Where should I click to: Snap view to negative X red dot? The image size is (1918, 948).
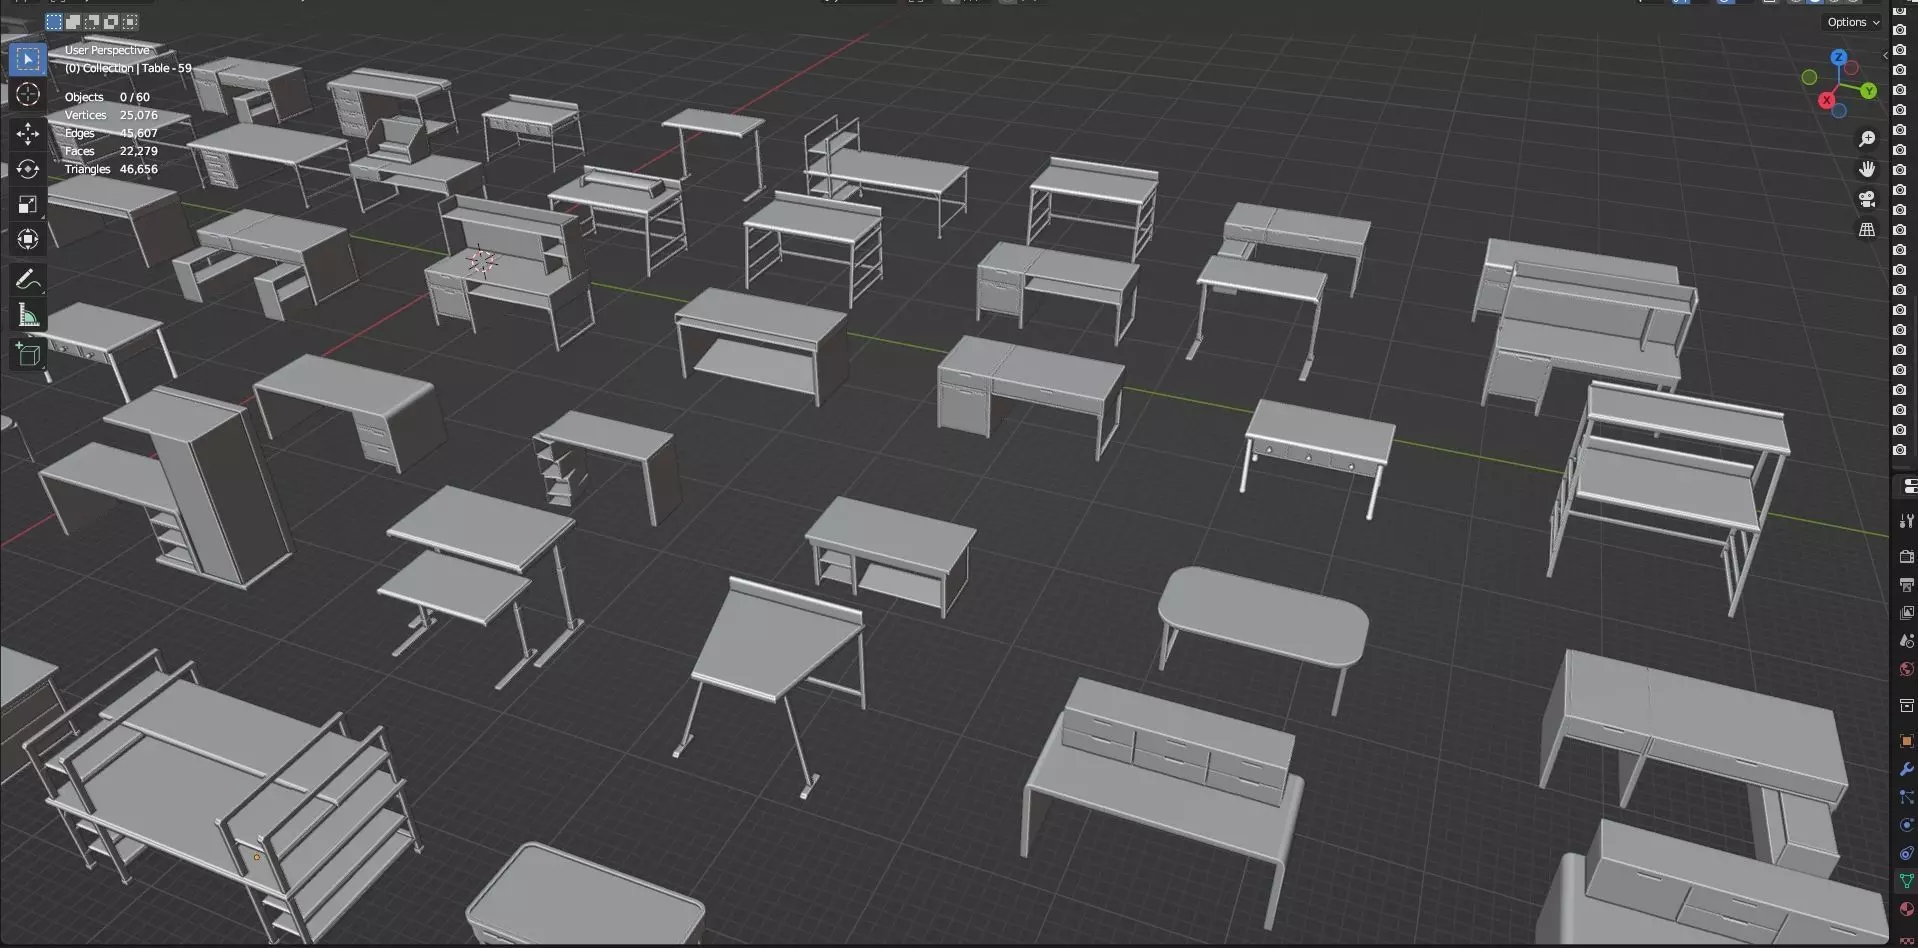1852,68
